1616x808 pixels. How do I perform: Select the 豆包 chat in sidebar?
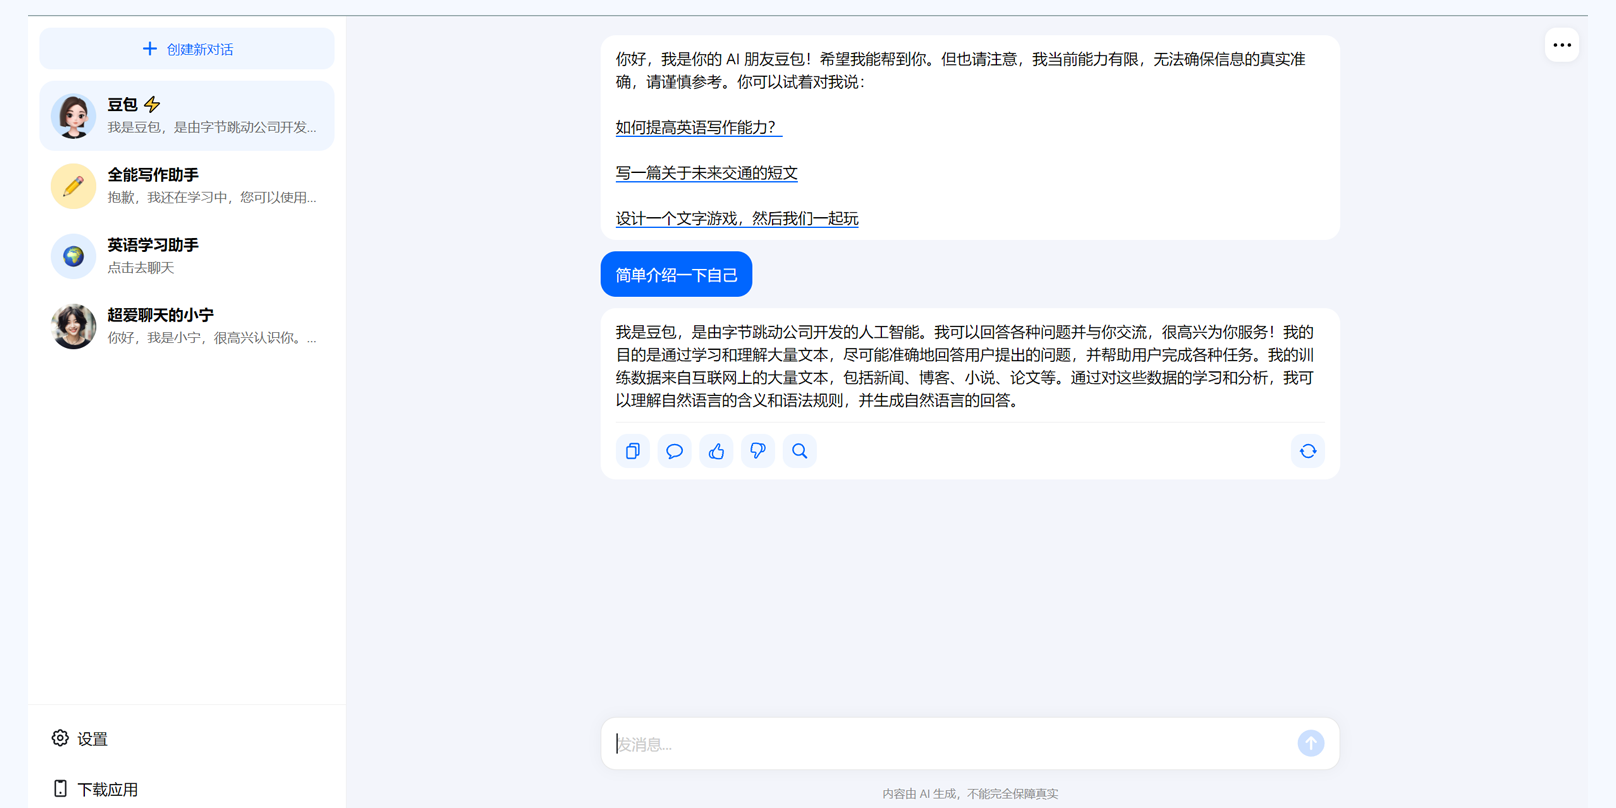pos(187,116)
